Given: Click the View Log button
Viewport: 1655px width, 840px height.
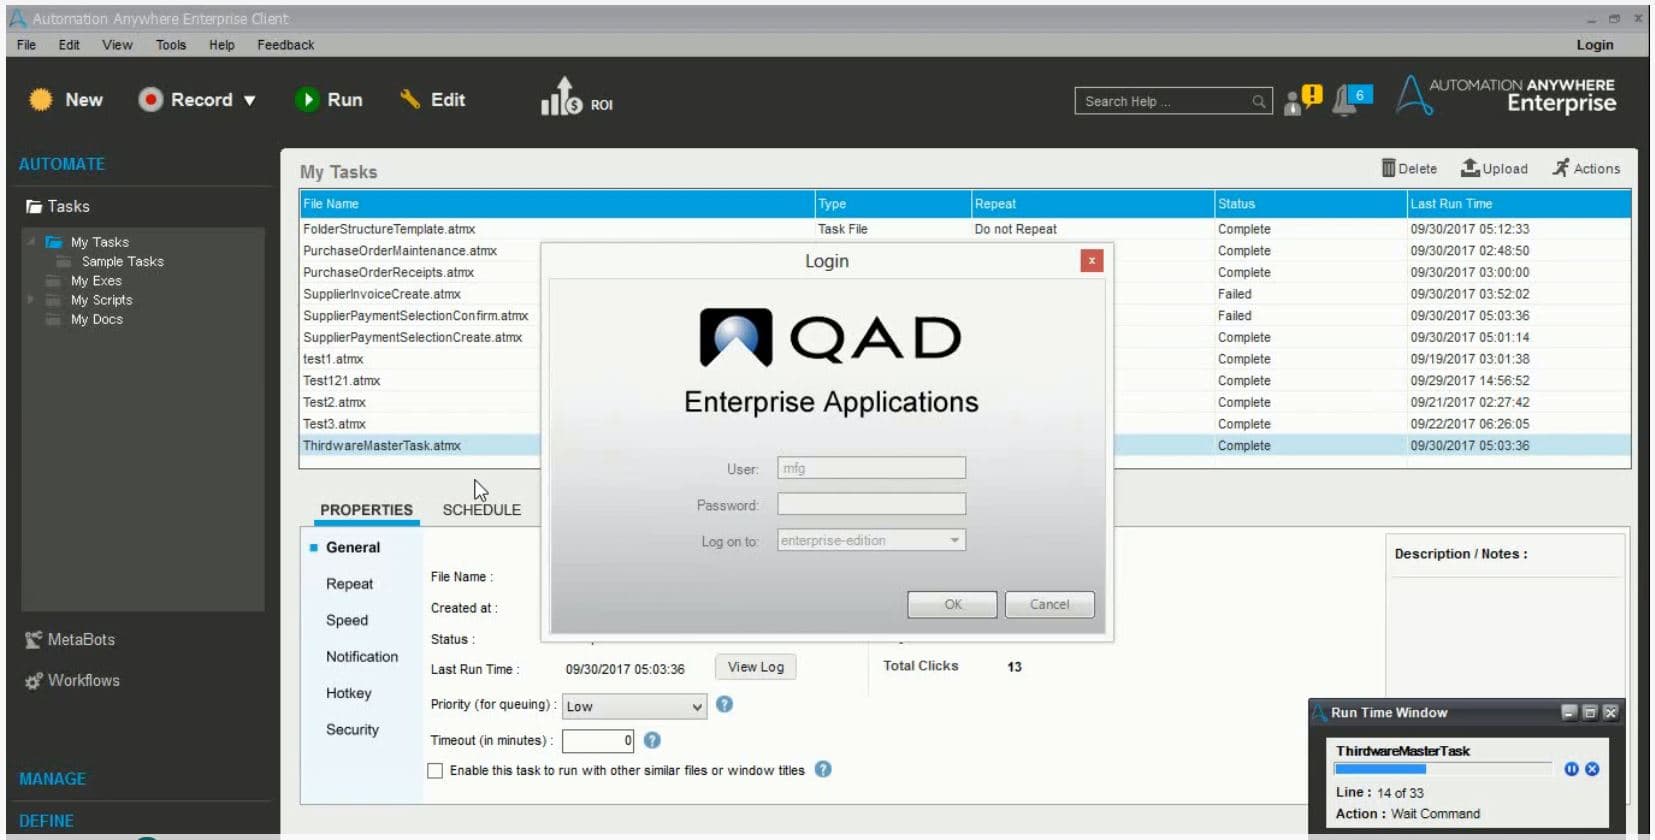Looking at the screenshot, I should click(x=756, y=667).
